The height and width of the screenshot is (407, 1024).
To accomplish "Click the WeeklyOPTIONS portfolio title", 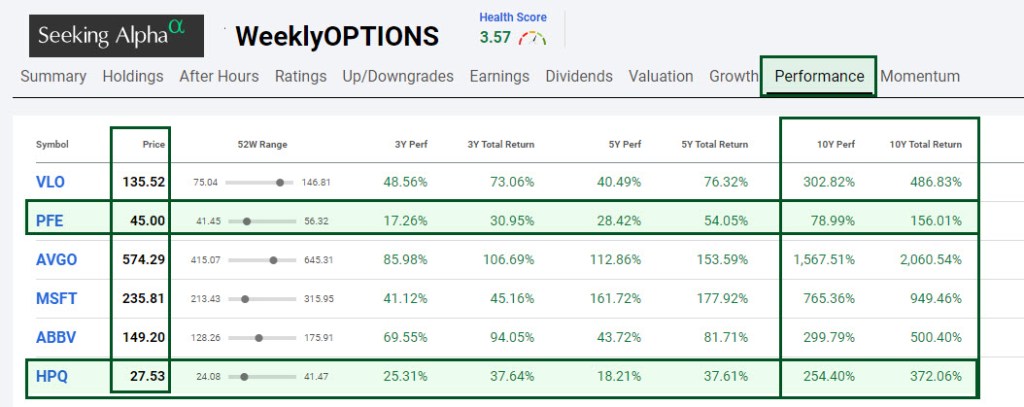I will (337, 37).
